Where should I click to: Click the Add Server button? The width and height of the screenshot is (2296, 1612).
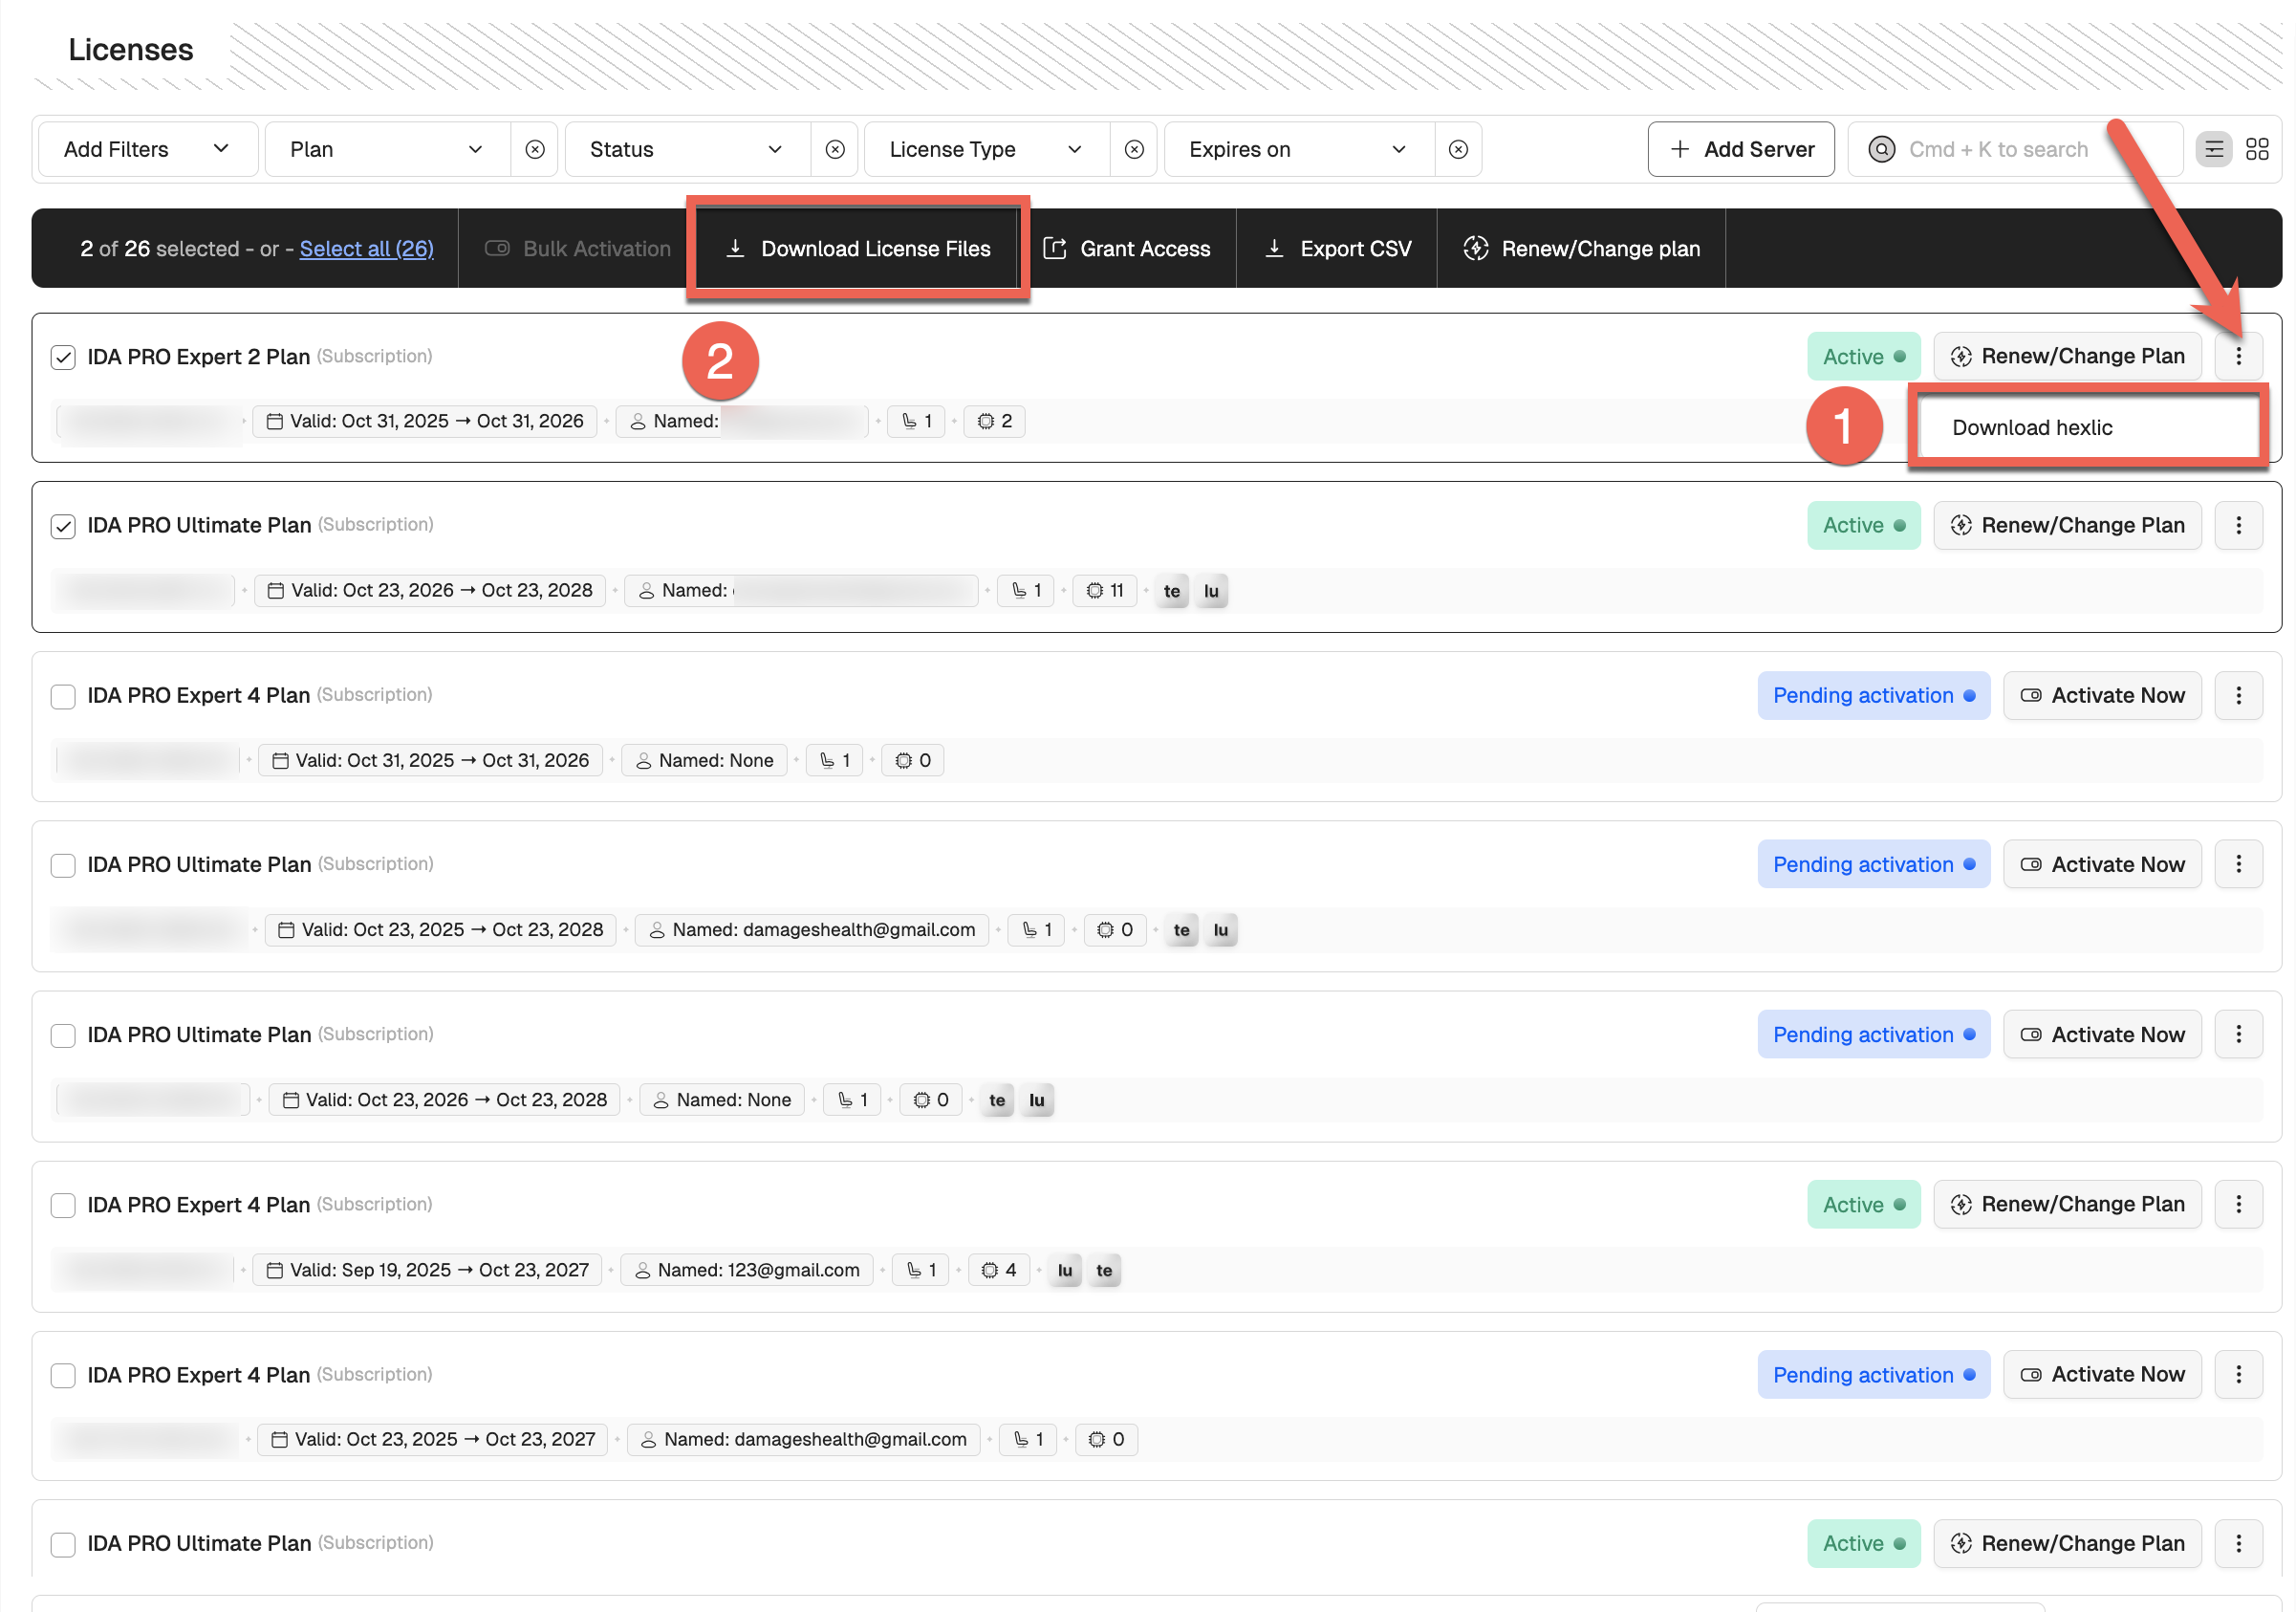point(1740,149)
